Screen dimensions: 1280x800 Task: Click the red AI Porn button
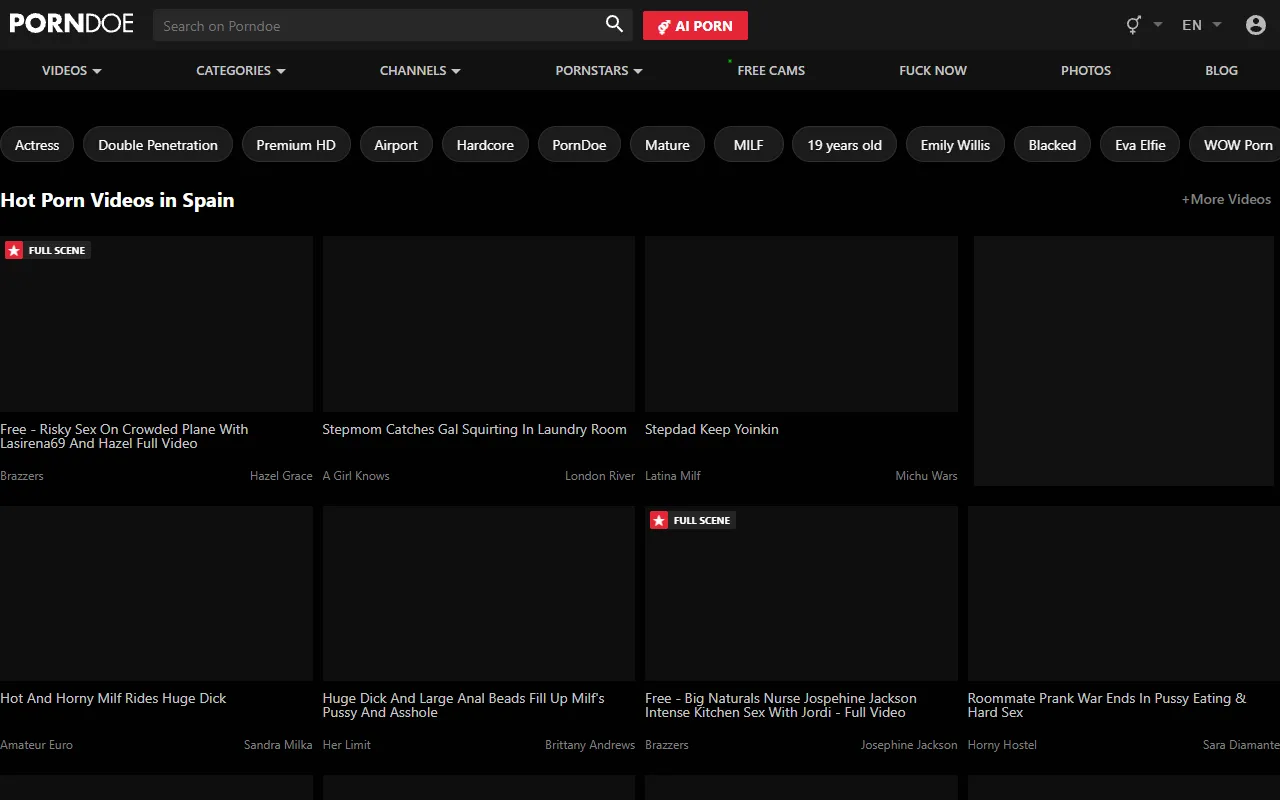[695, 26]
